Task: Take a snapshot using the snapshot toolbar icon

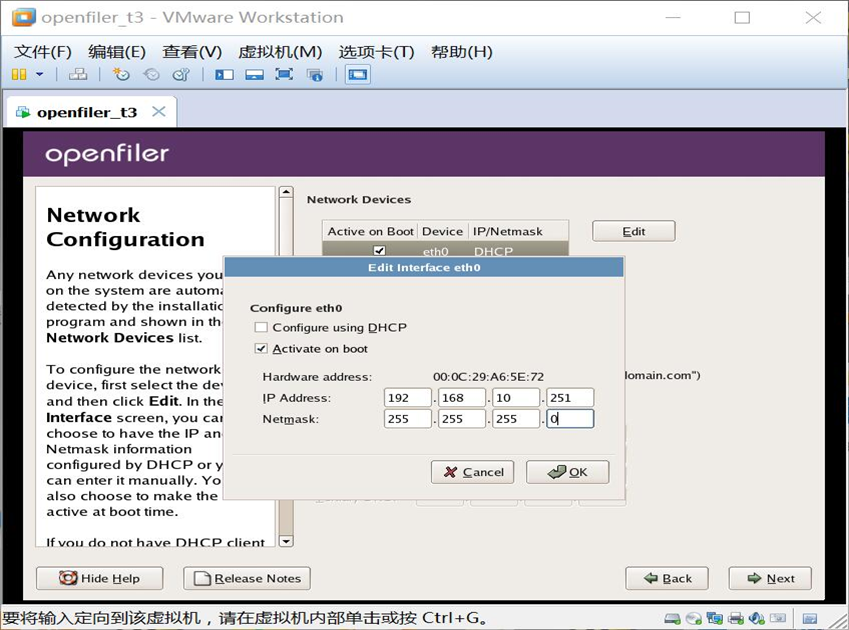Action: (121, 74)
